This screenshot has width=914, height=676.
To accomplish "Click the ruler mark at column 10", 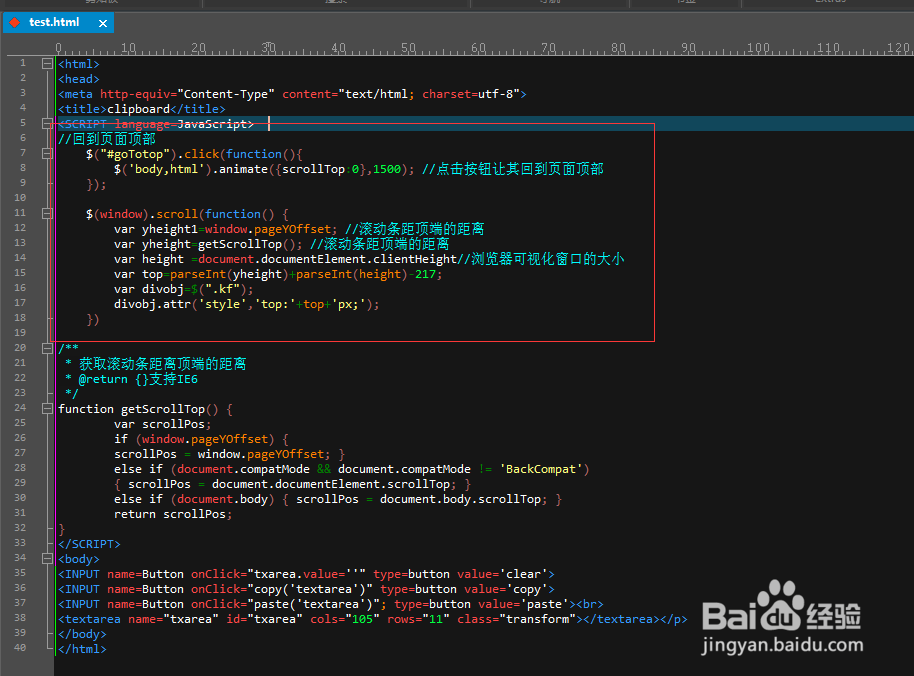I will 128,48.
